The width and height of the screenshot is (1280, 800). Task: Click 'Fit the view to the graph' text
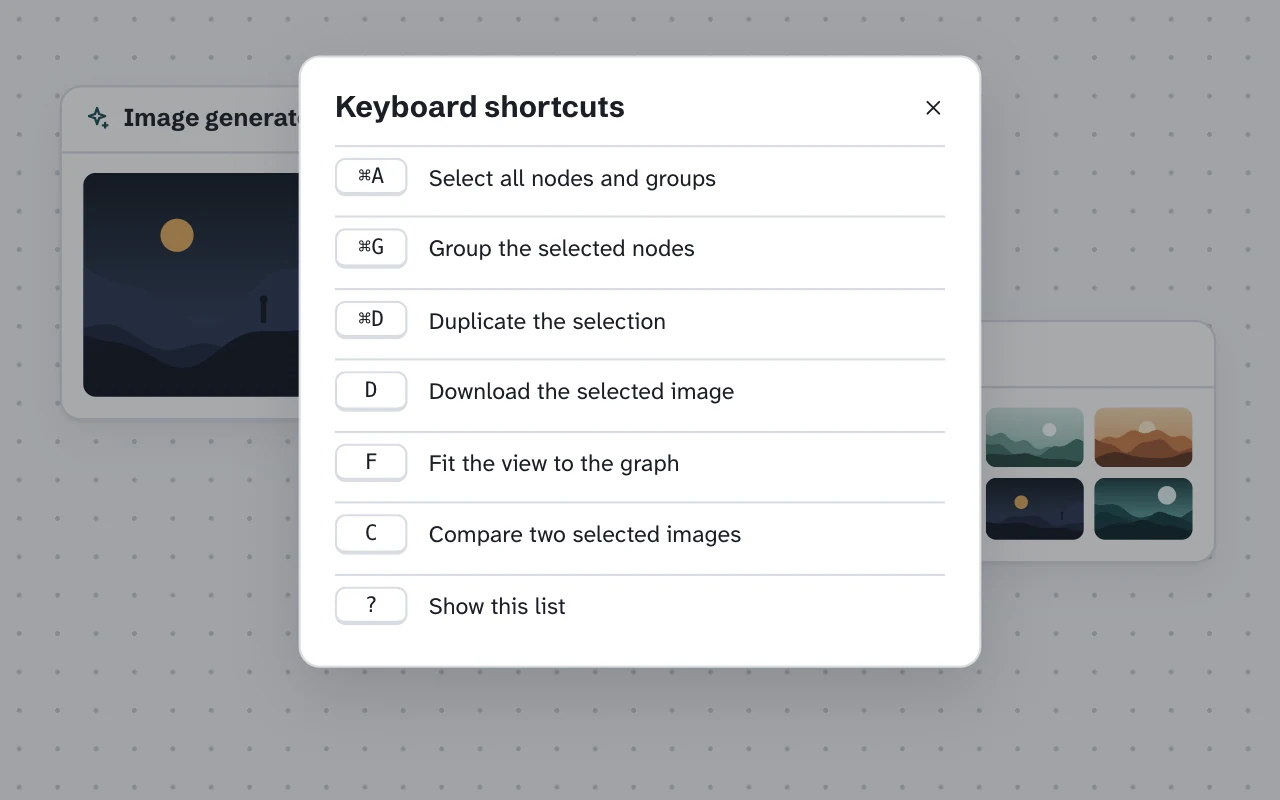(x=554, y=463)
